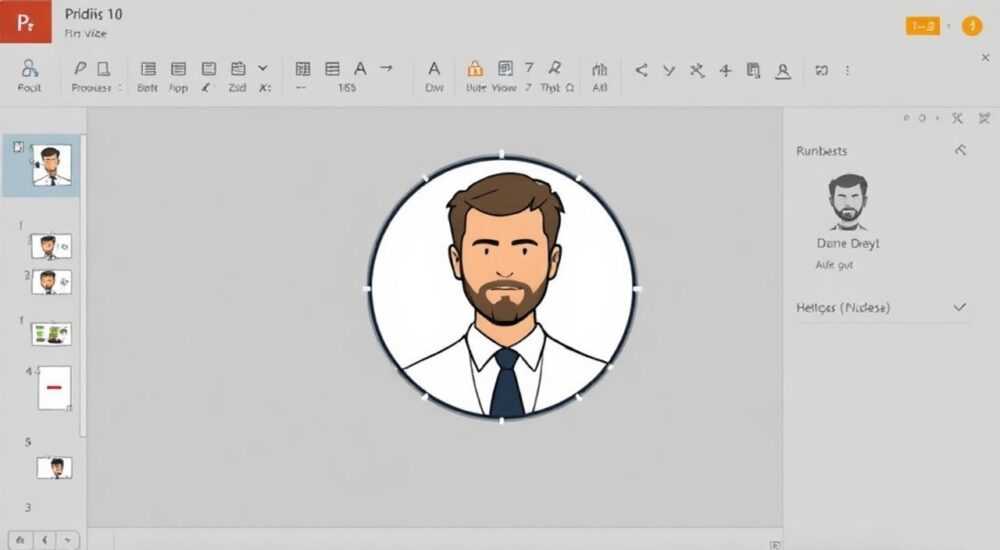Select the slide thumbnail with red dash
This screenshot has width=1000, height=550.
(54, 387)
